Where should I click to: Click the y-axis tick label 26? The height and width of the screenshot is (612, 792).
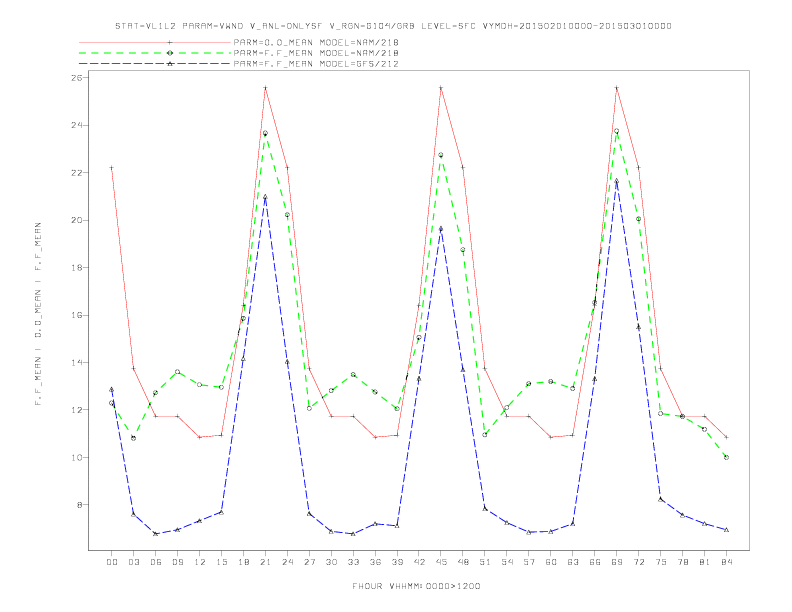pos(76,78)
